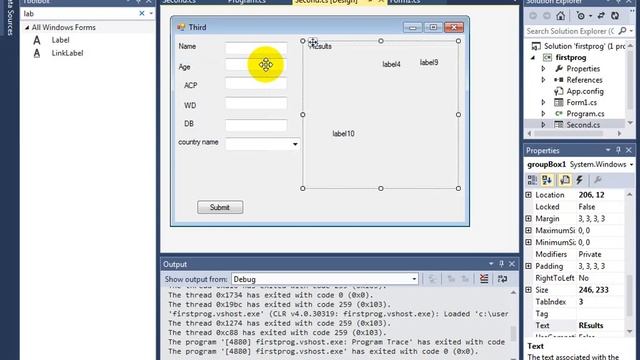Show the Properties page icon
The image size is (640, 360).
coord(565,180)
